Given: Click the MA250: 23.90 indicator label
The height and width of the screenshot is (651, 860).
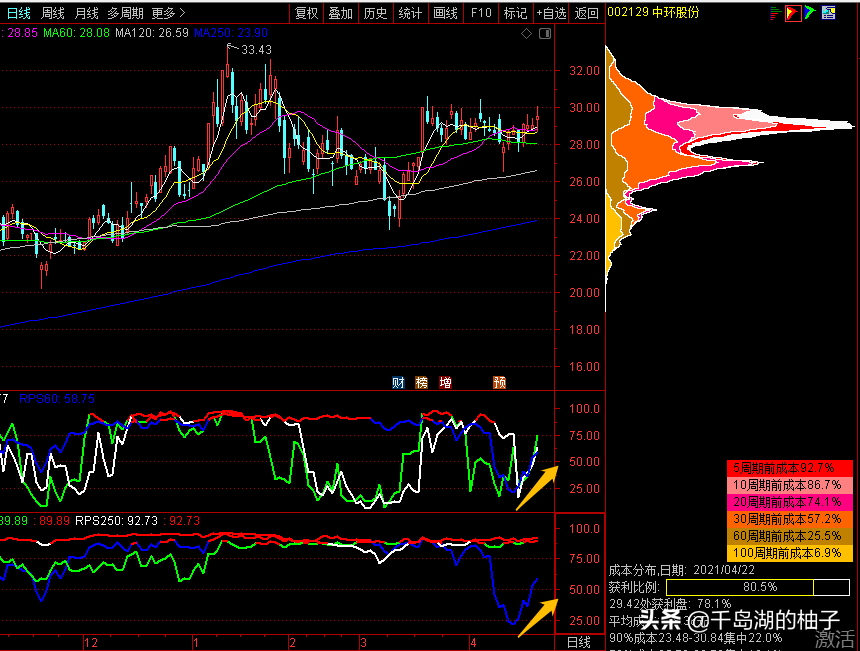Looking at the screenshot, I should point(231,33).
